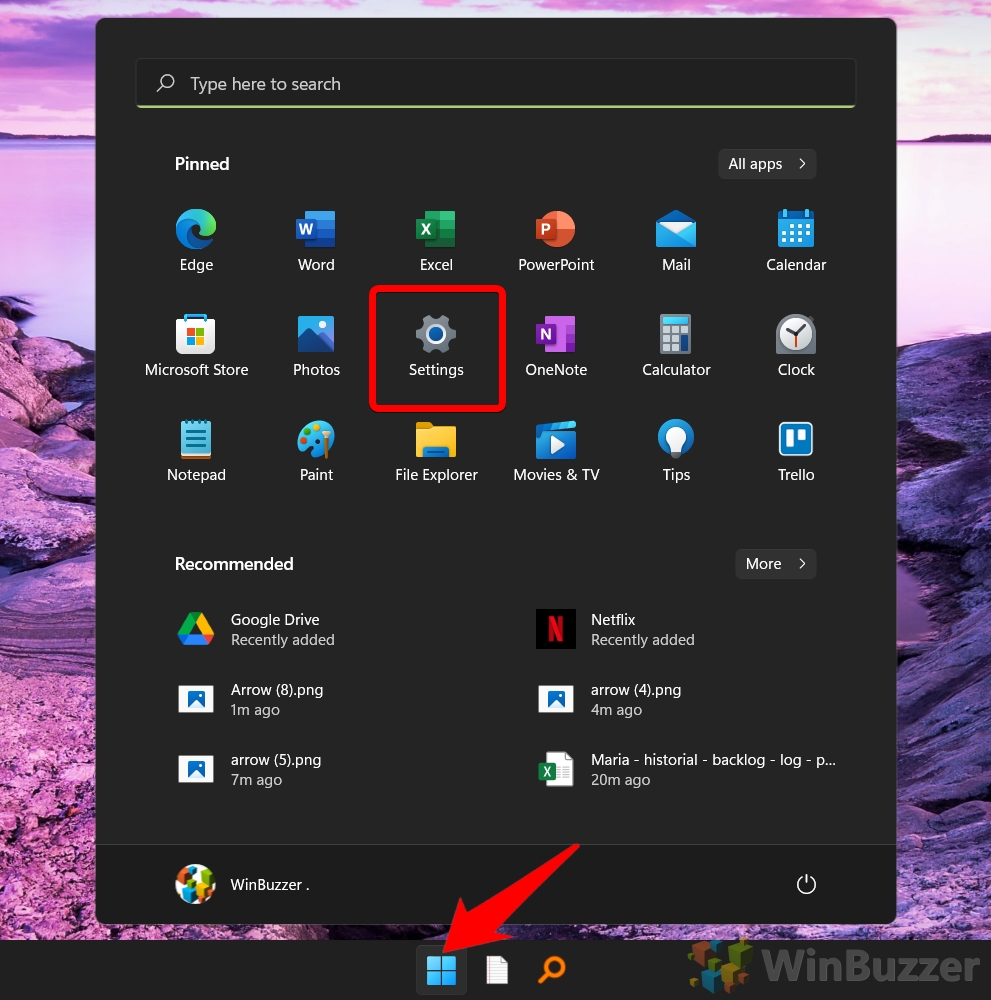991x1000 pixels.
Task: Open recommended Google Drive app
Action: [256, 629]
